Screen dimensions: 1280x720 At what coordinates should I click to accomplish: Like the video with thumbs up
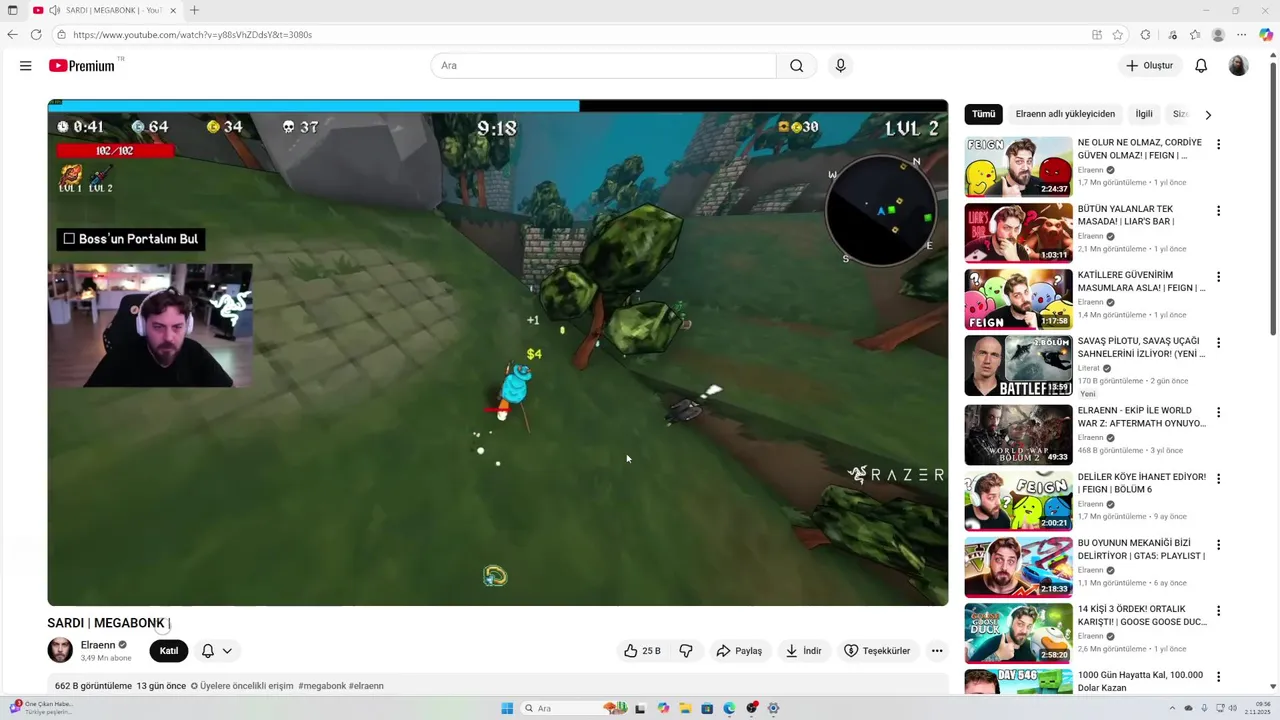click(642, 651)
